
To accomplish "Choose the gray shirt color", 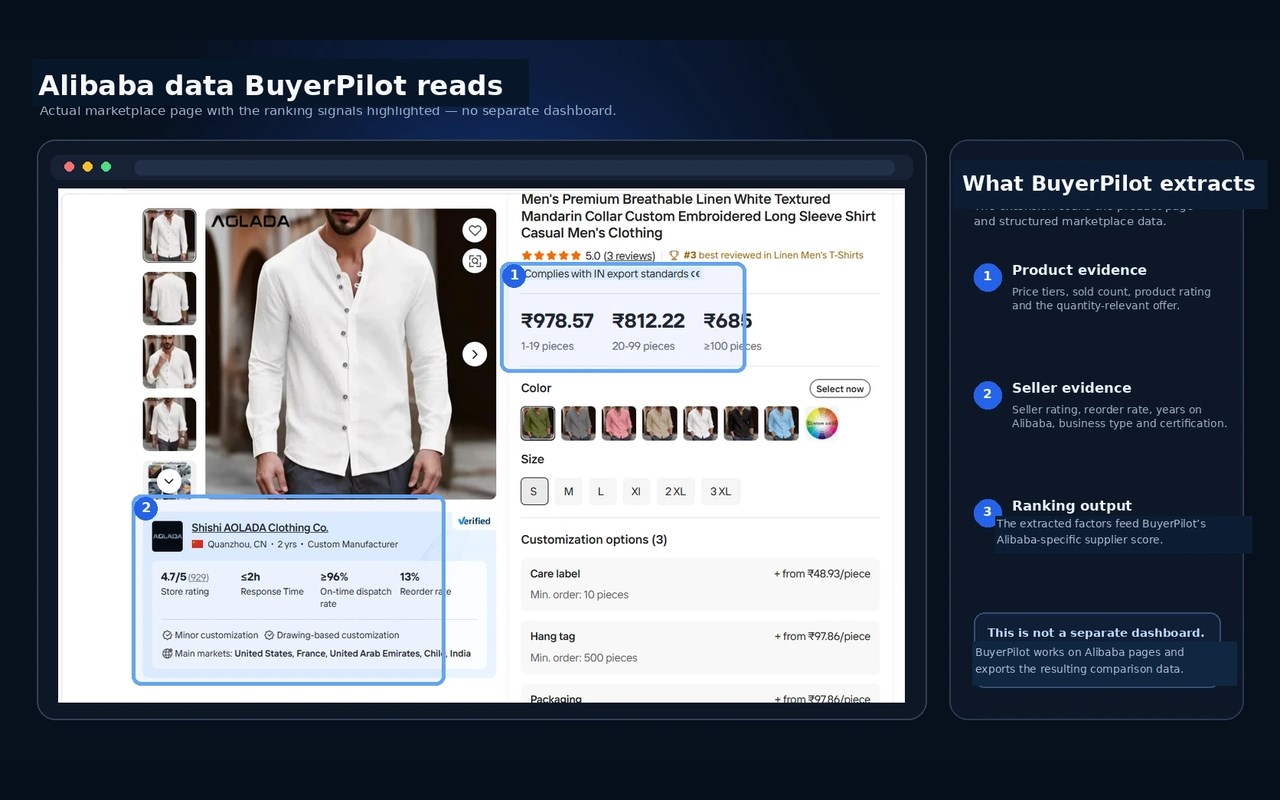I will point(578,423).
